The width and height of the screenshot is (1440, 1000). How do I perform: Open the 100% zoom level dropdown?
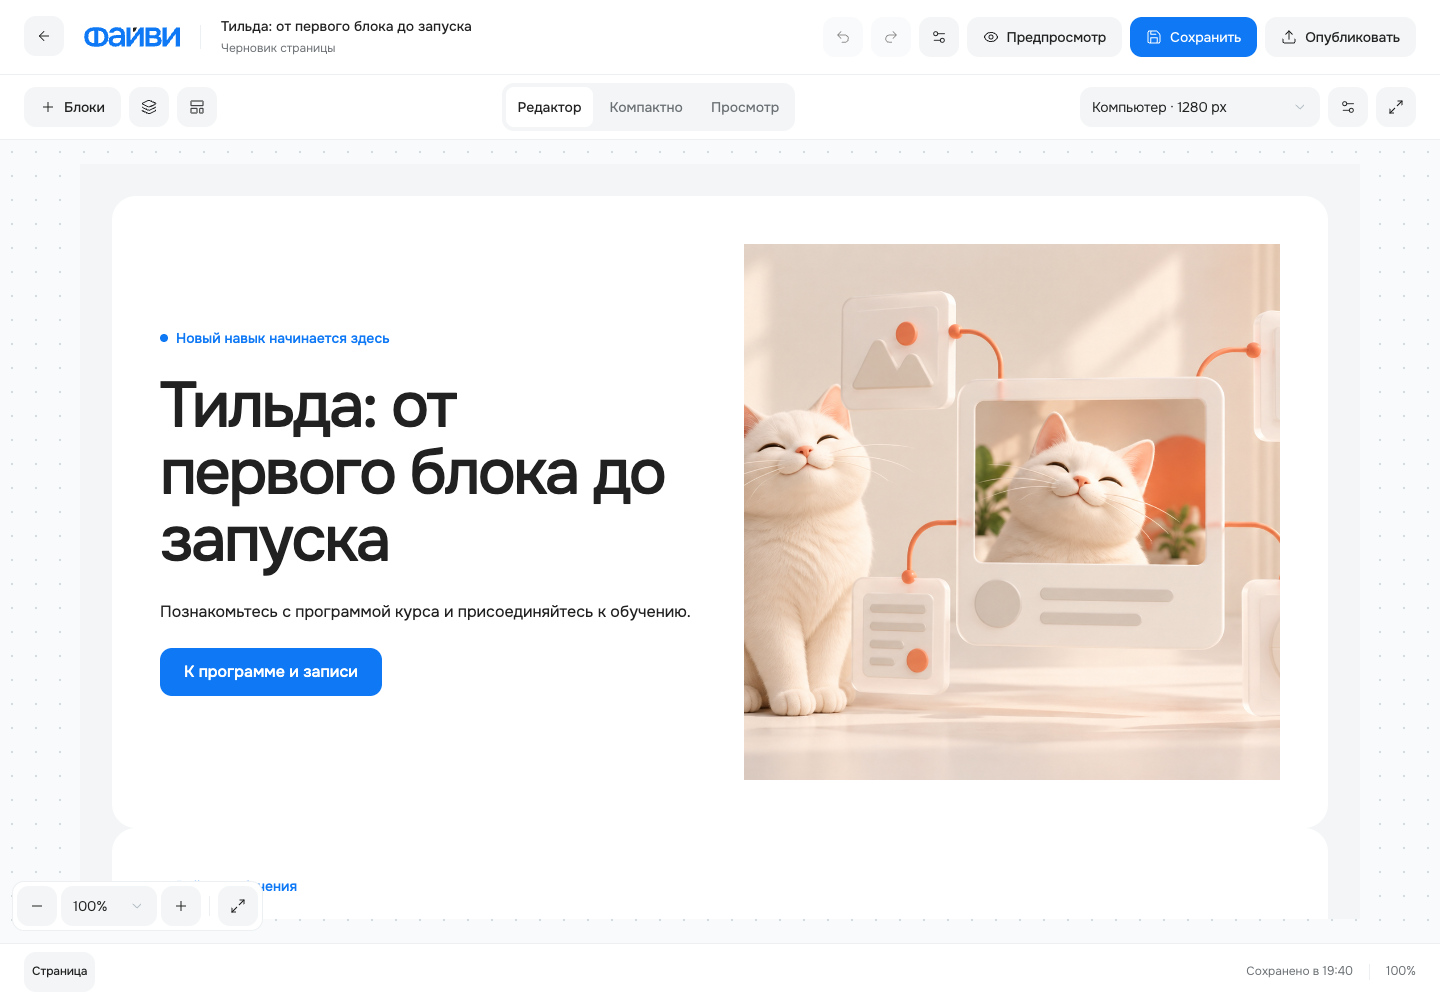click(109, 906)
